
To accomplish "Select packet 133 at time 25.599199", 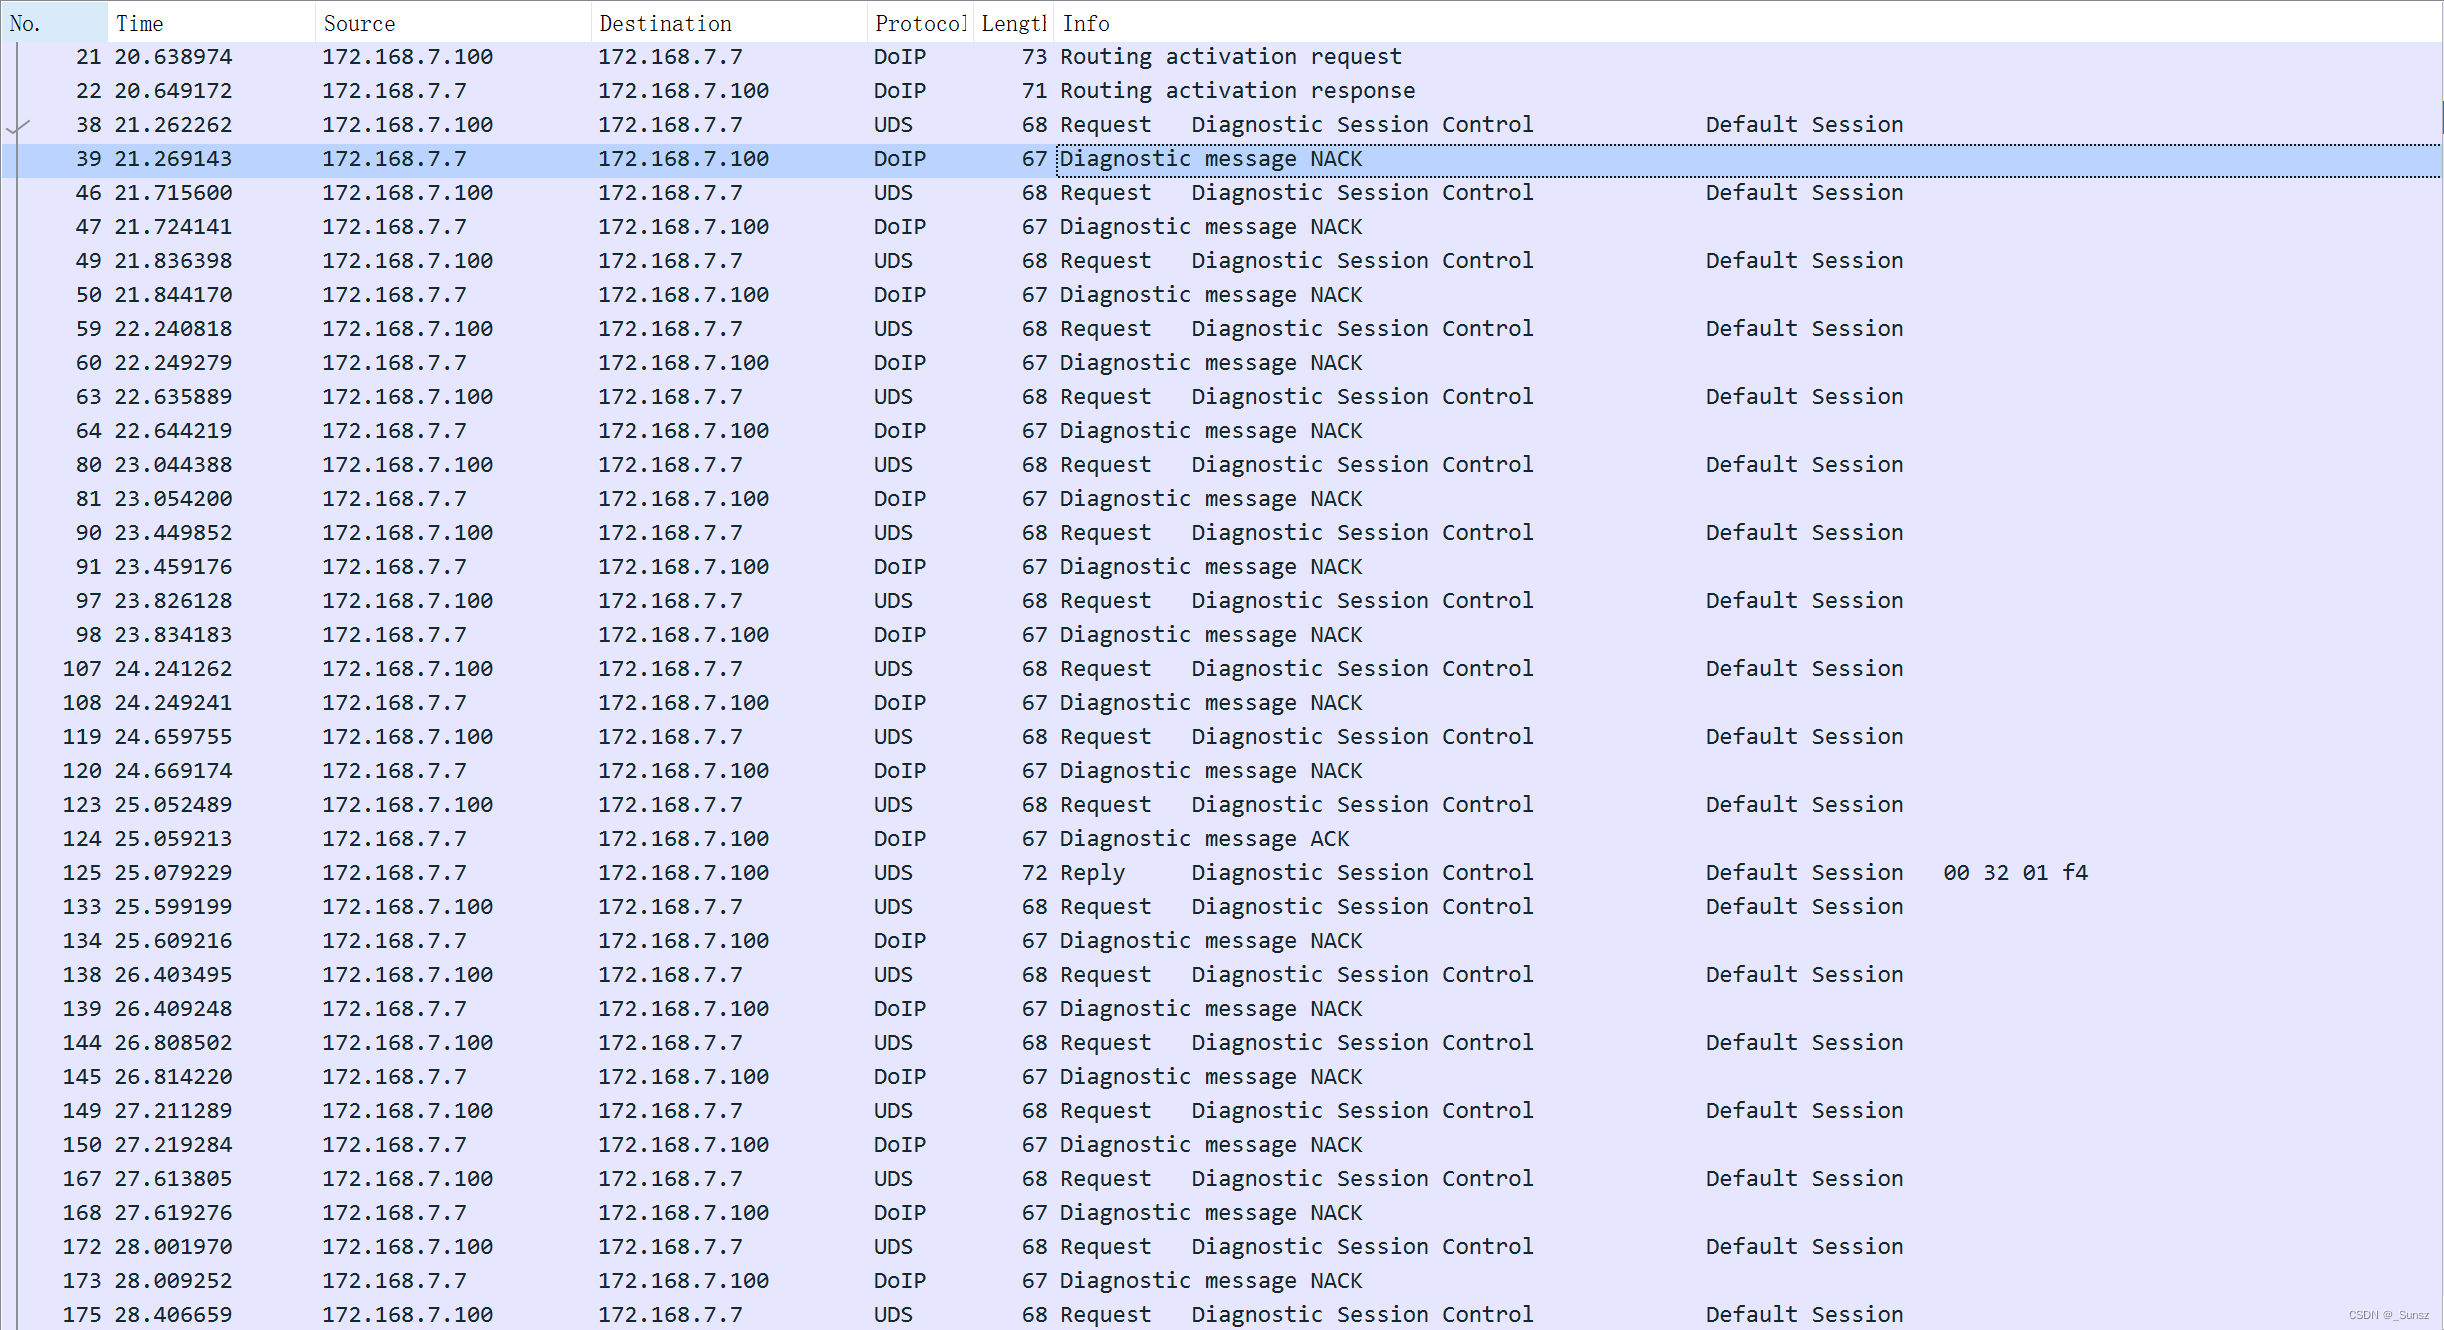I will point(173,907).
